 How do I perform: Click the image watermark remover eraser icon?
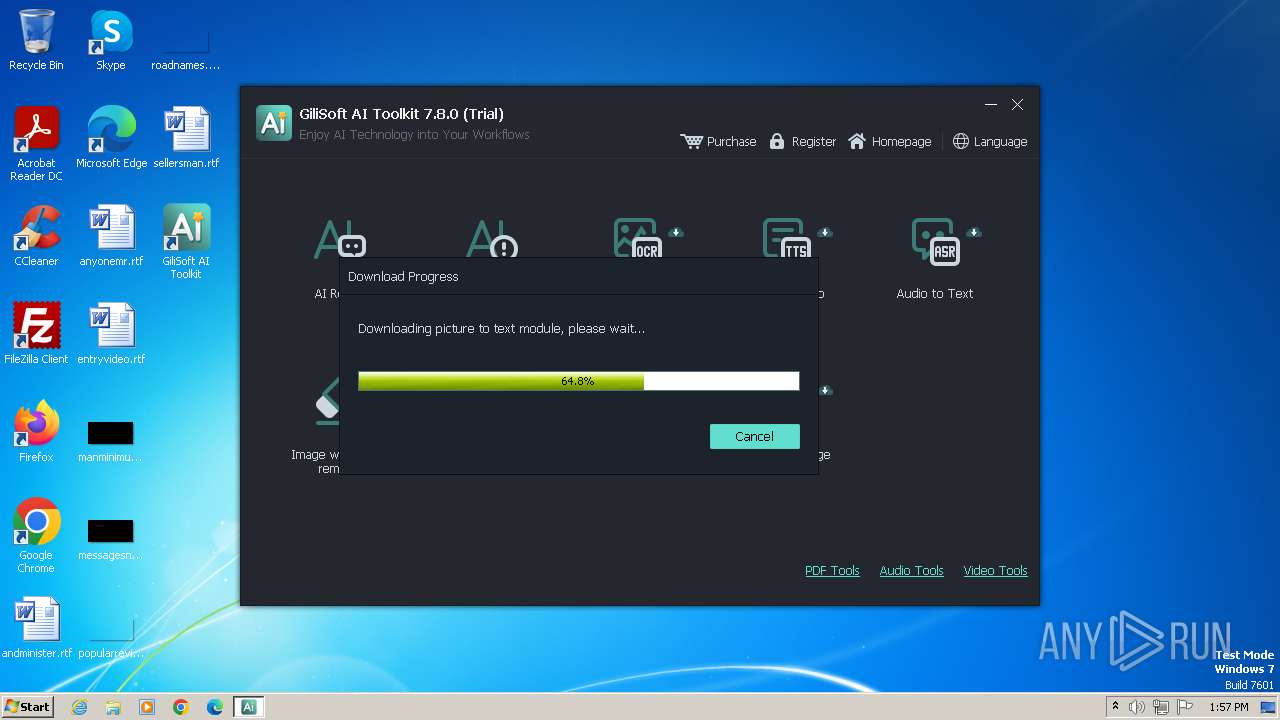click(329, 401)
